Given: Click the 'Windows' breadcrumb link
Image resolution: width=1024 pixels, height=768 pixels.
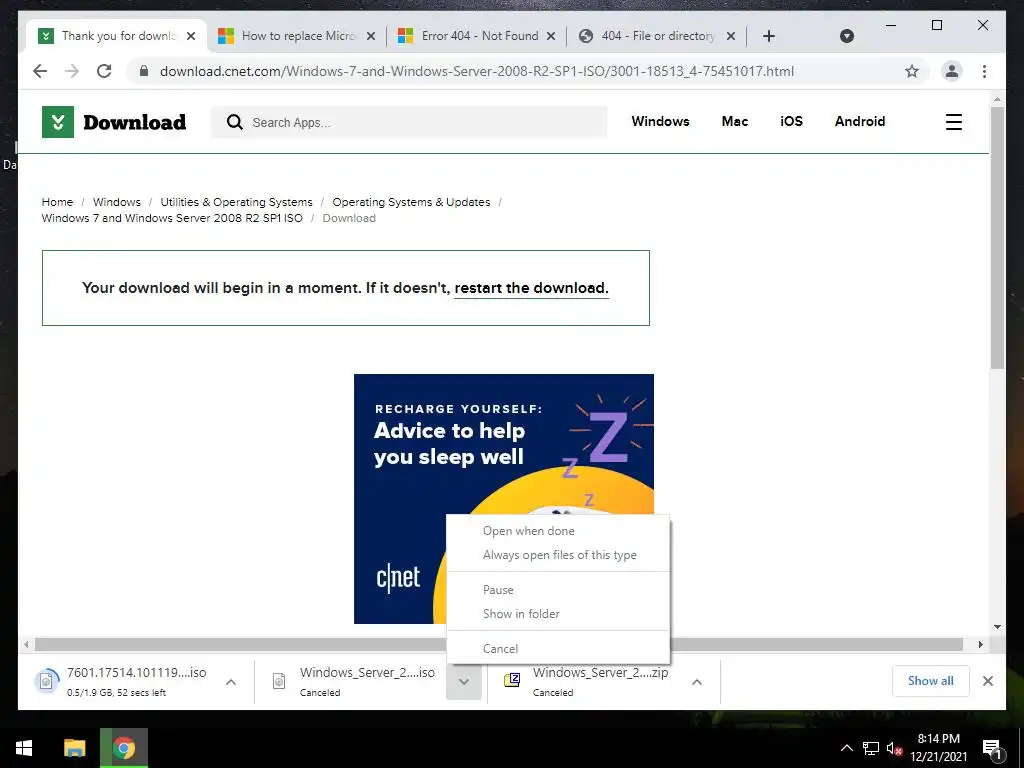Looking at the screenshot, I should tap(116, 202).
